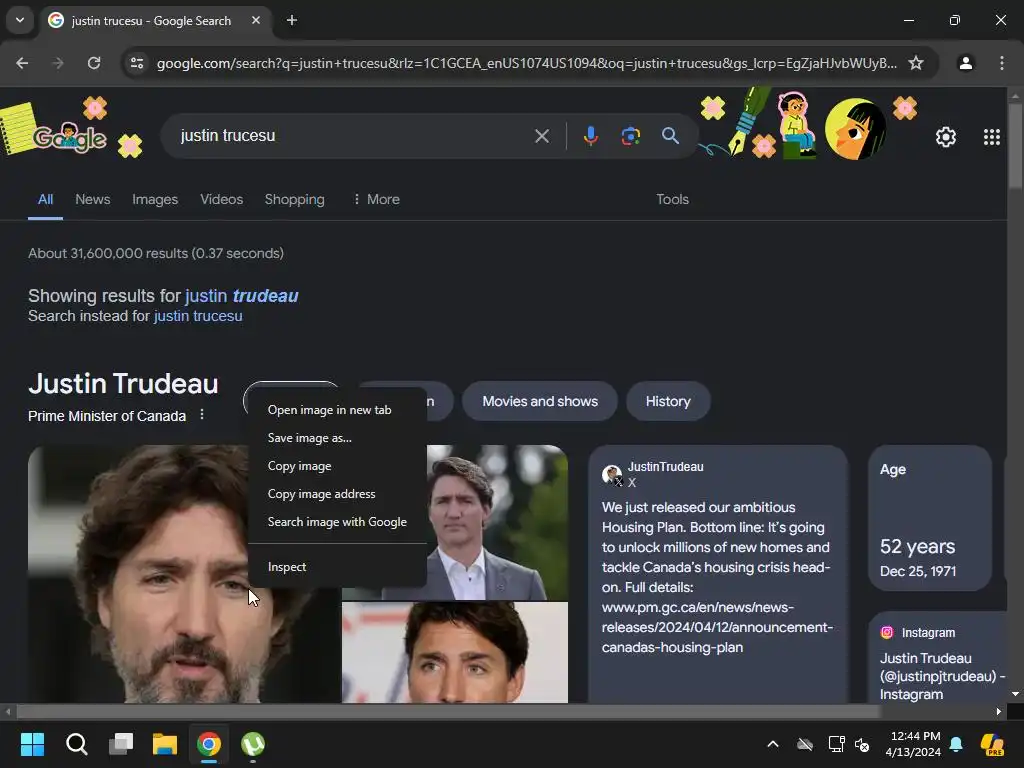
Task: Click the browser back arrow
Action: pos(22,63)
